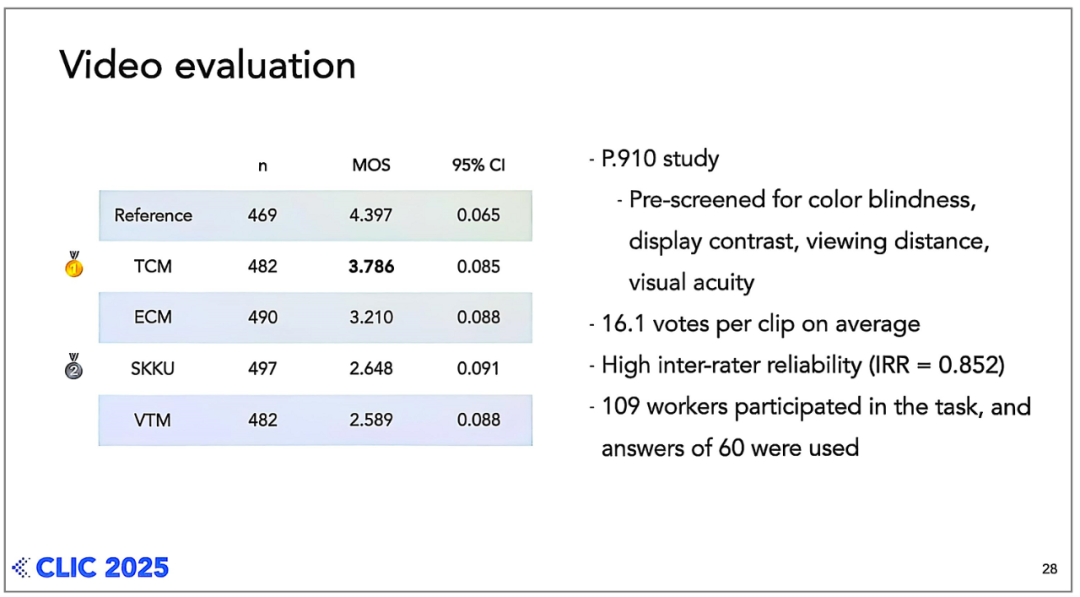Viewport: 1080px width, 597px height.
Task: Select the CLIC 2025 footer text
Action: [102, 568]
